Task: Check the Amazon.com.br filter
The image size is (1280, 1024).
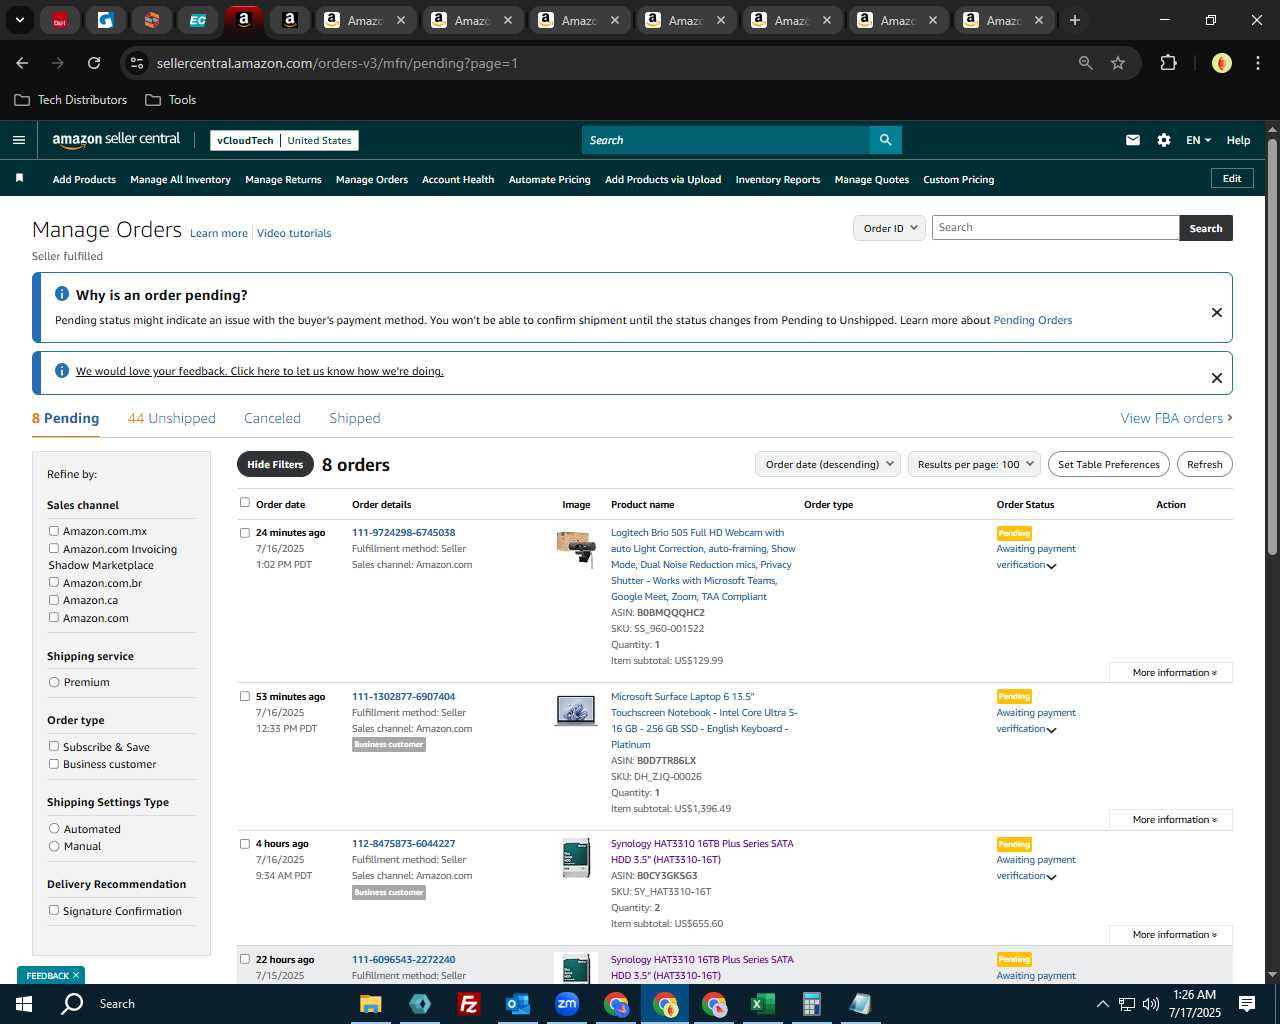Action: pos(54,582)
